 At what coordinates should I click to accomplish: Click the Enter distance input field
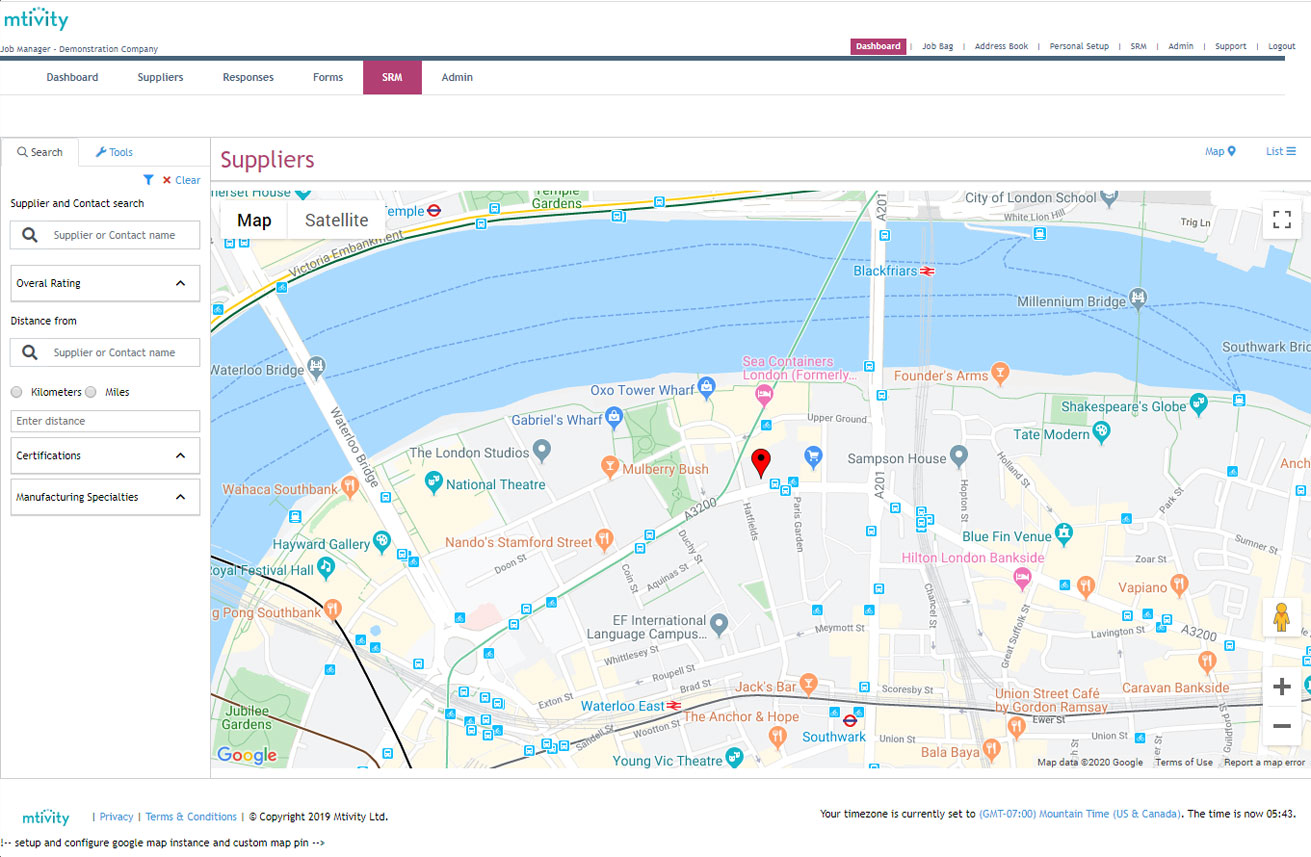[105, 421]
